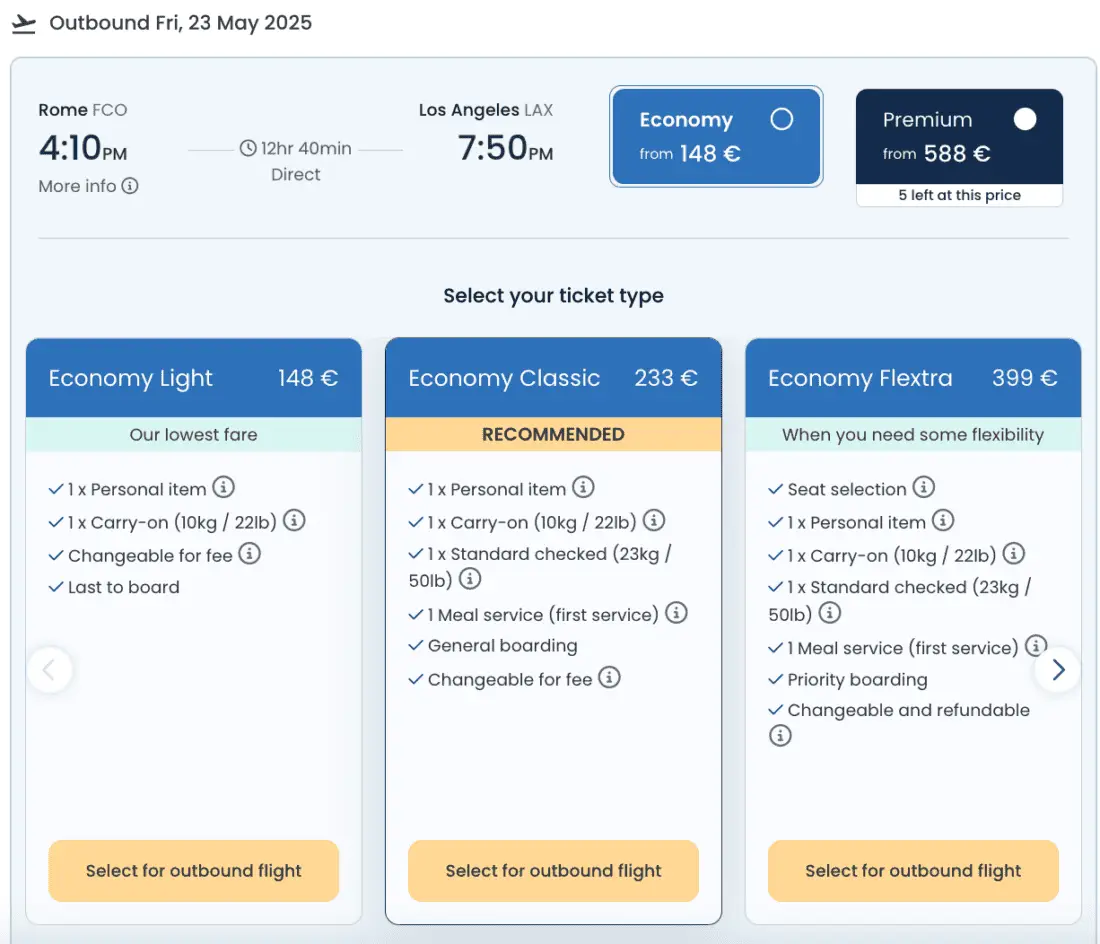This screenshot has height=944, width=1100.
Task: Select the Economy fare radio button
Action: [782, 120]
